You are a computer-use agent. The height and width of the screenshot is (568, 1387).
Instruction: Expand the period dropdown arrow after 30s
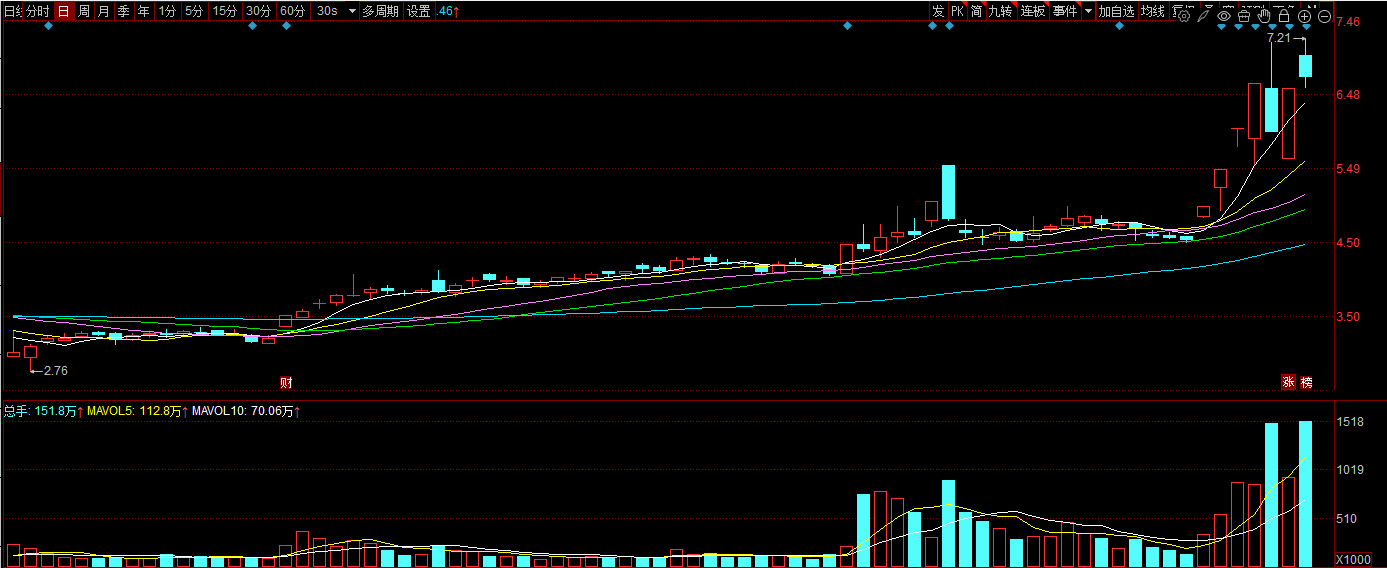[352, 12]
